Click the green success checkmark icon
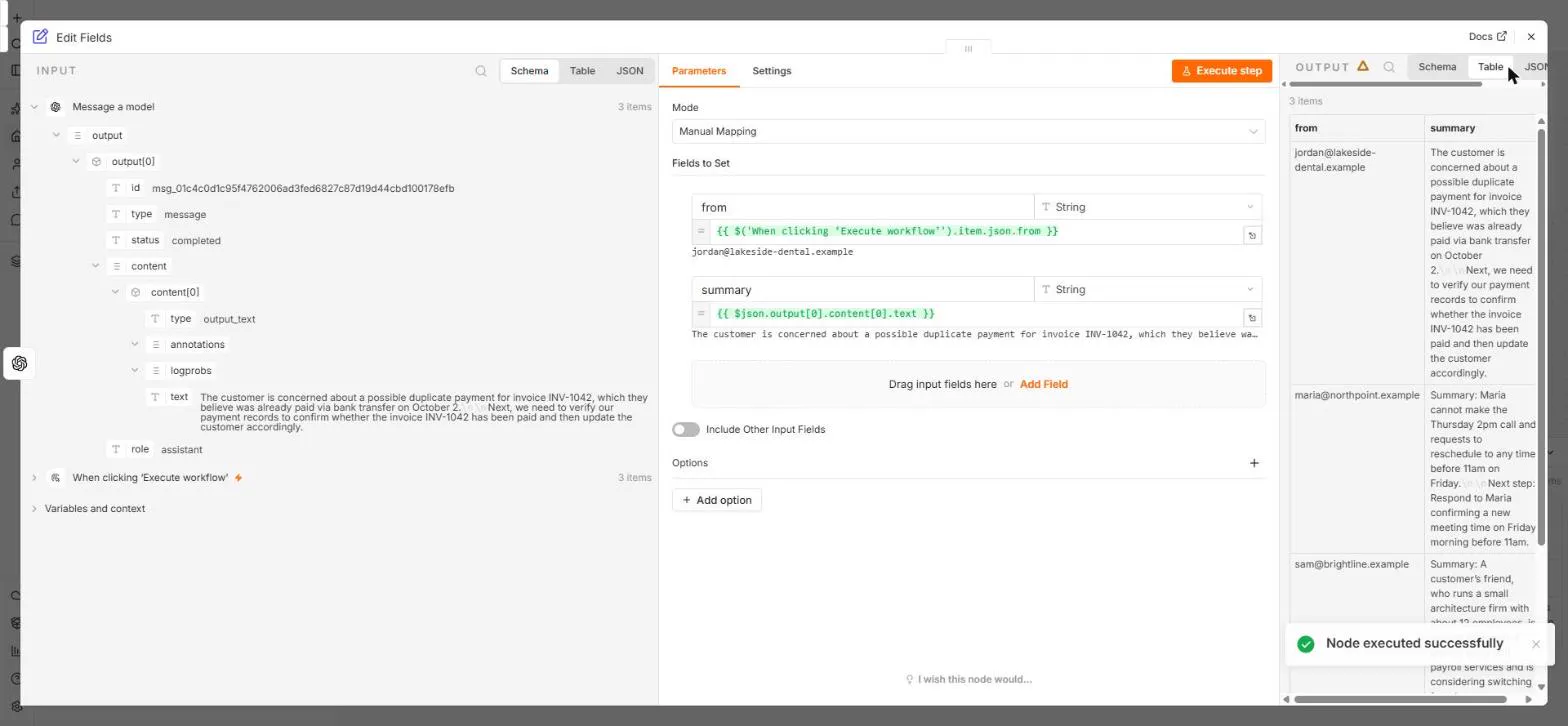1568x726 pixels. click(x=1305, y=644)
